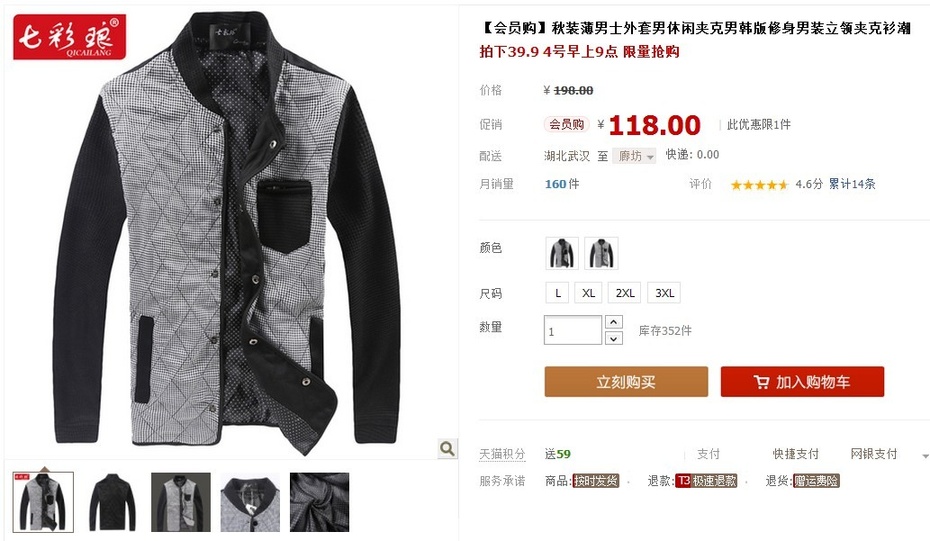The height and width of the screenshot is (541, 930).
Task: Click the member purchase promo tag
Action: click(566, 125)
